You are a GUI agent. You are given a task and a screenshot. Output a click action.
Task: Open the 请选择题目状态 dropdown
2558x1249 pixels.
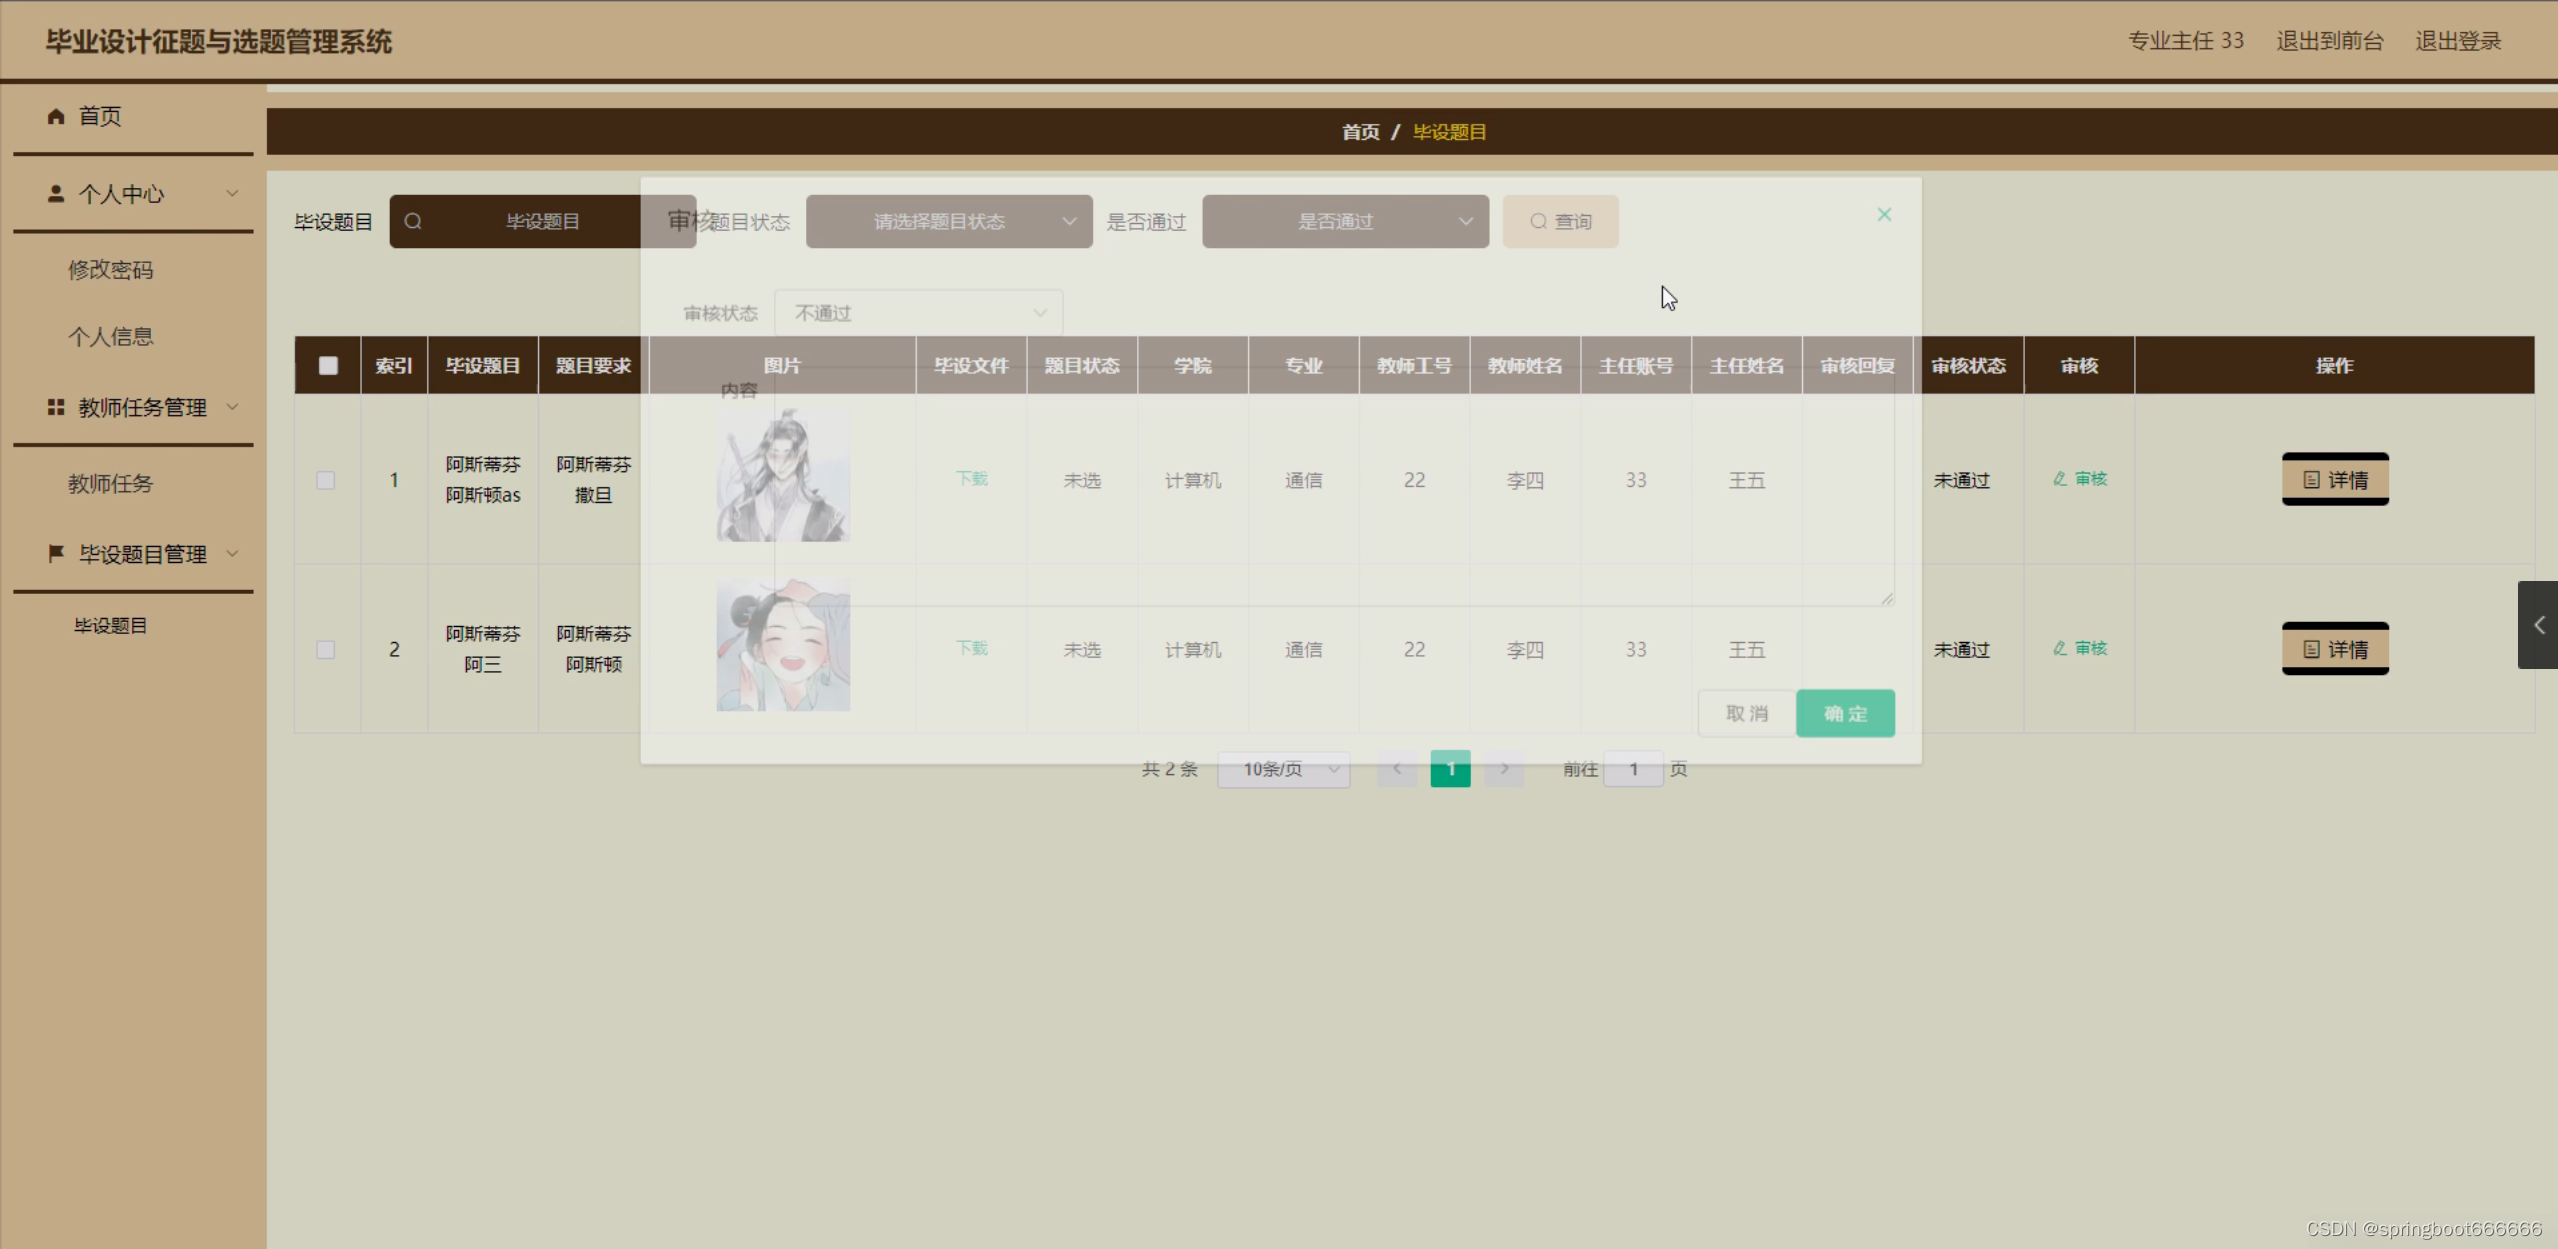coord(948,221)
